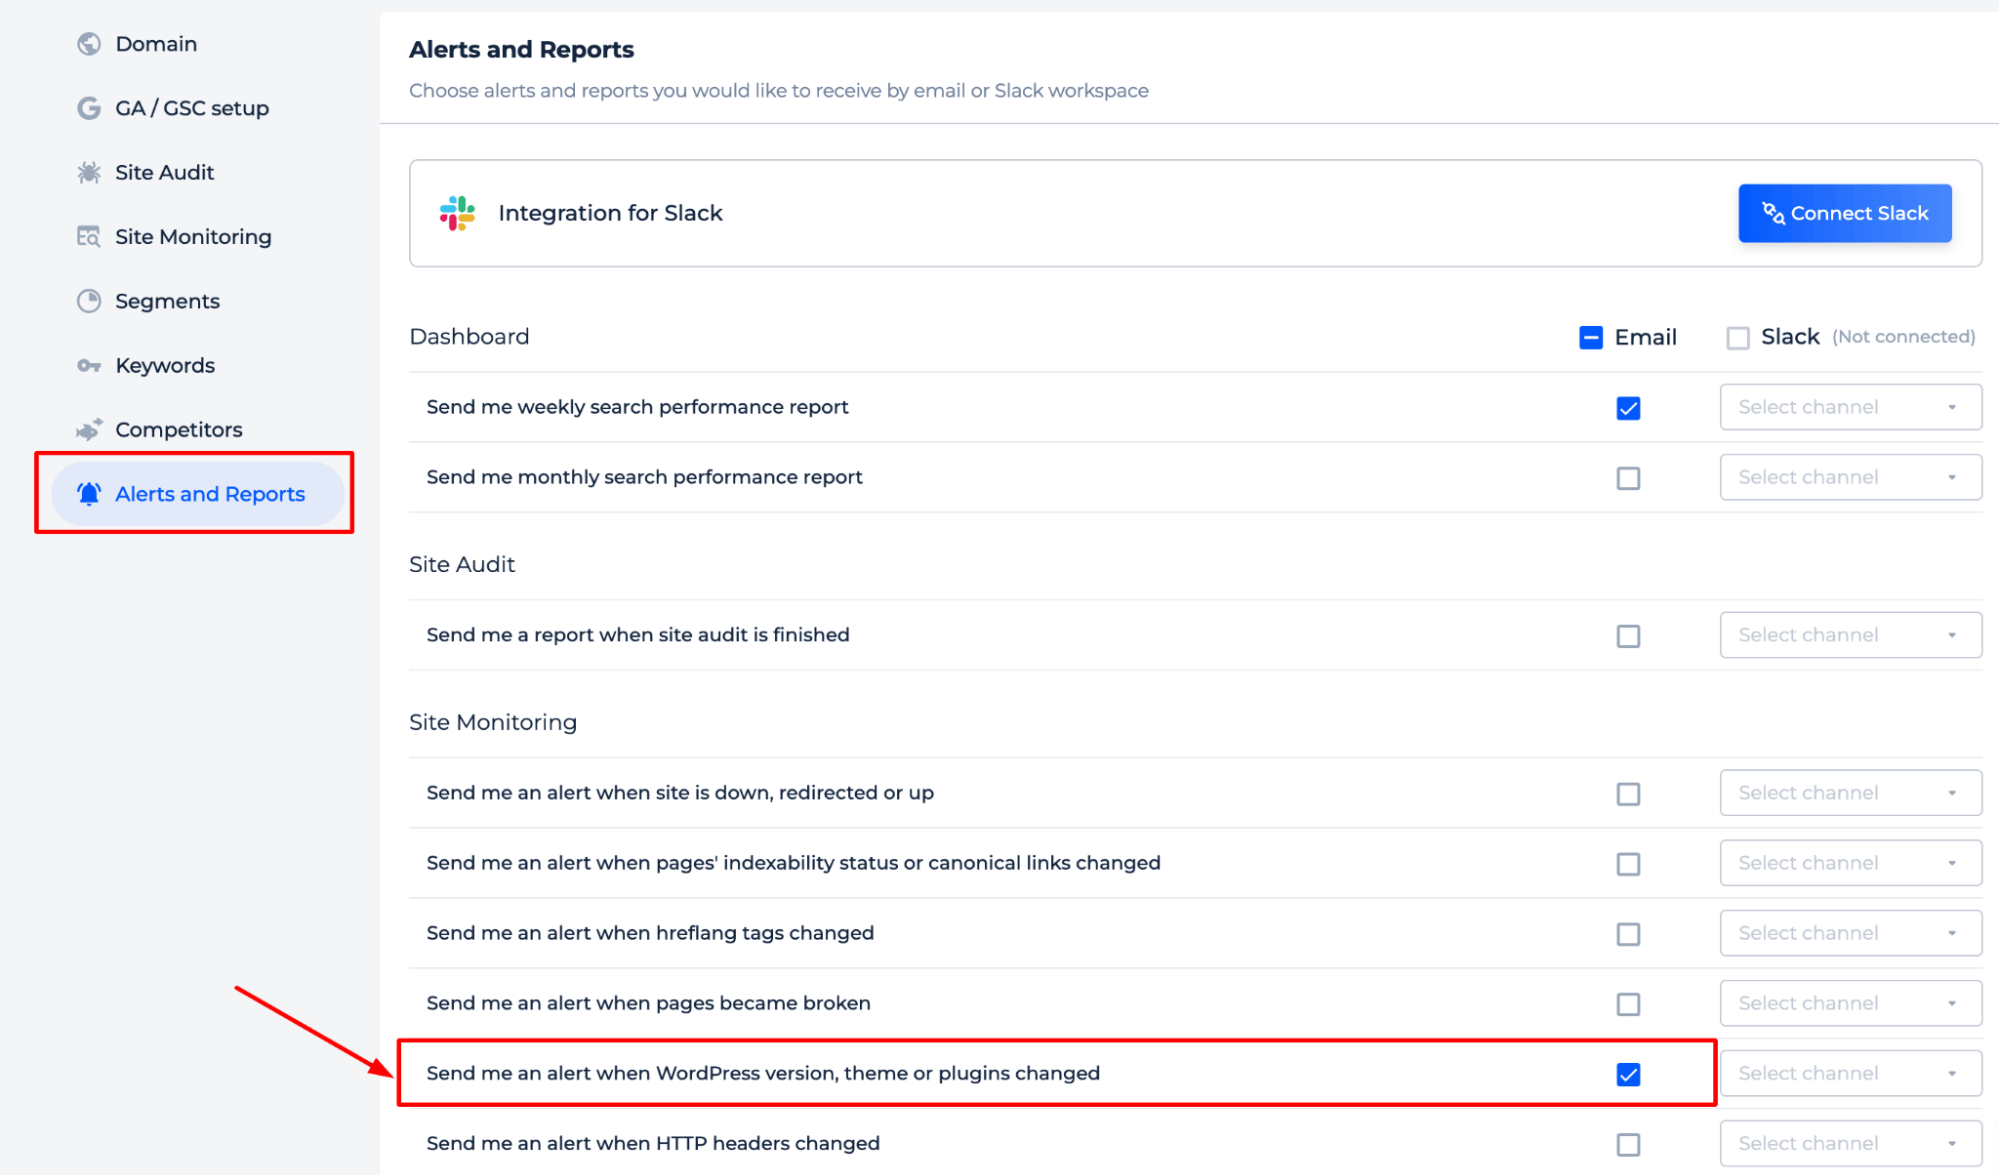Click the Email column label

pos(1645,337)
